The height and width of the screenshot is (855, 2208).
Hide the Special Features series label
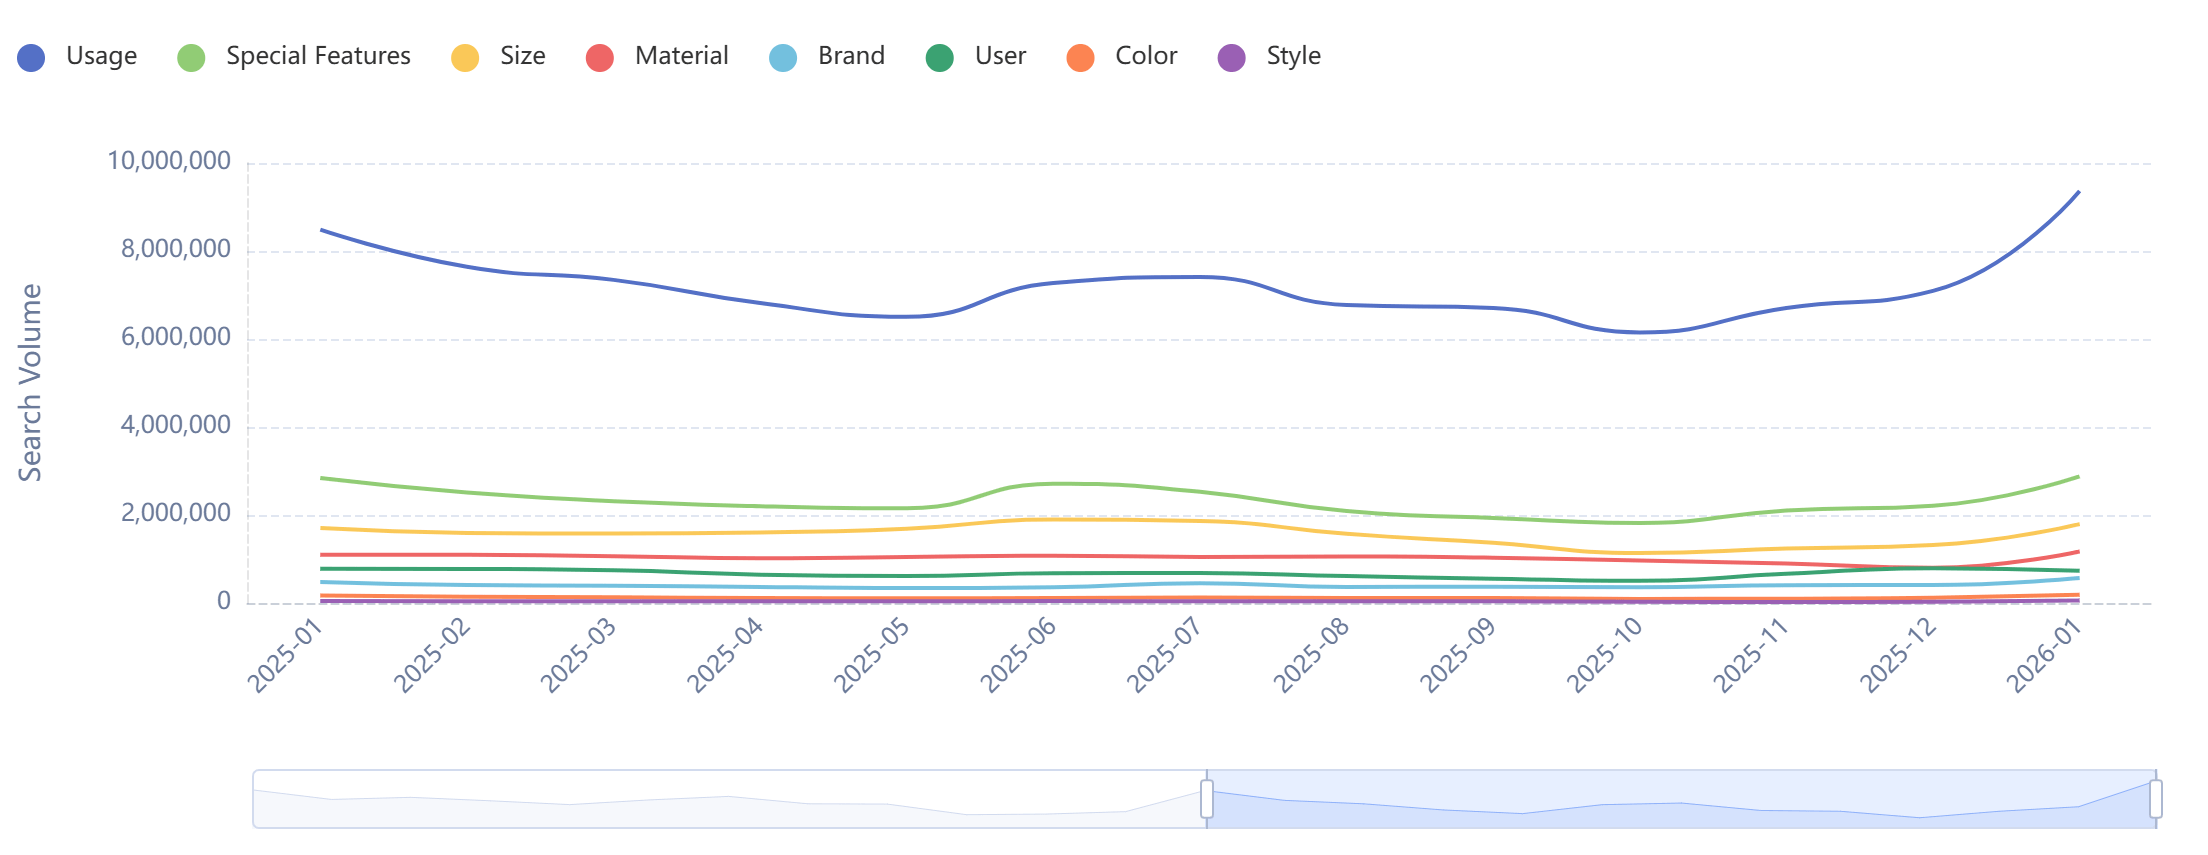[318, 56]
